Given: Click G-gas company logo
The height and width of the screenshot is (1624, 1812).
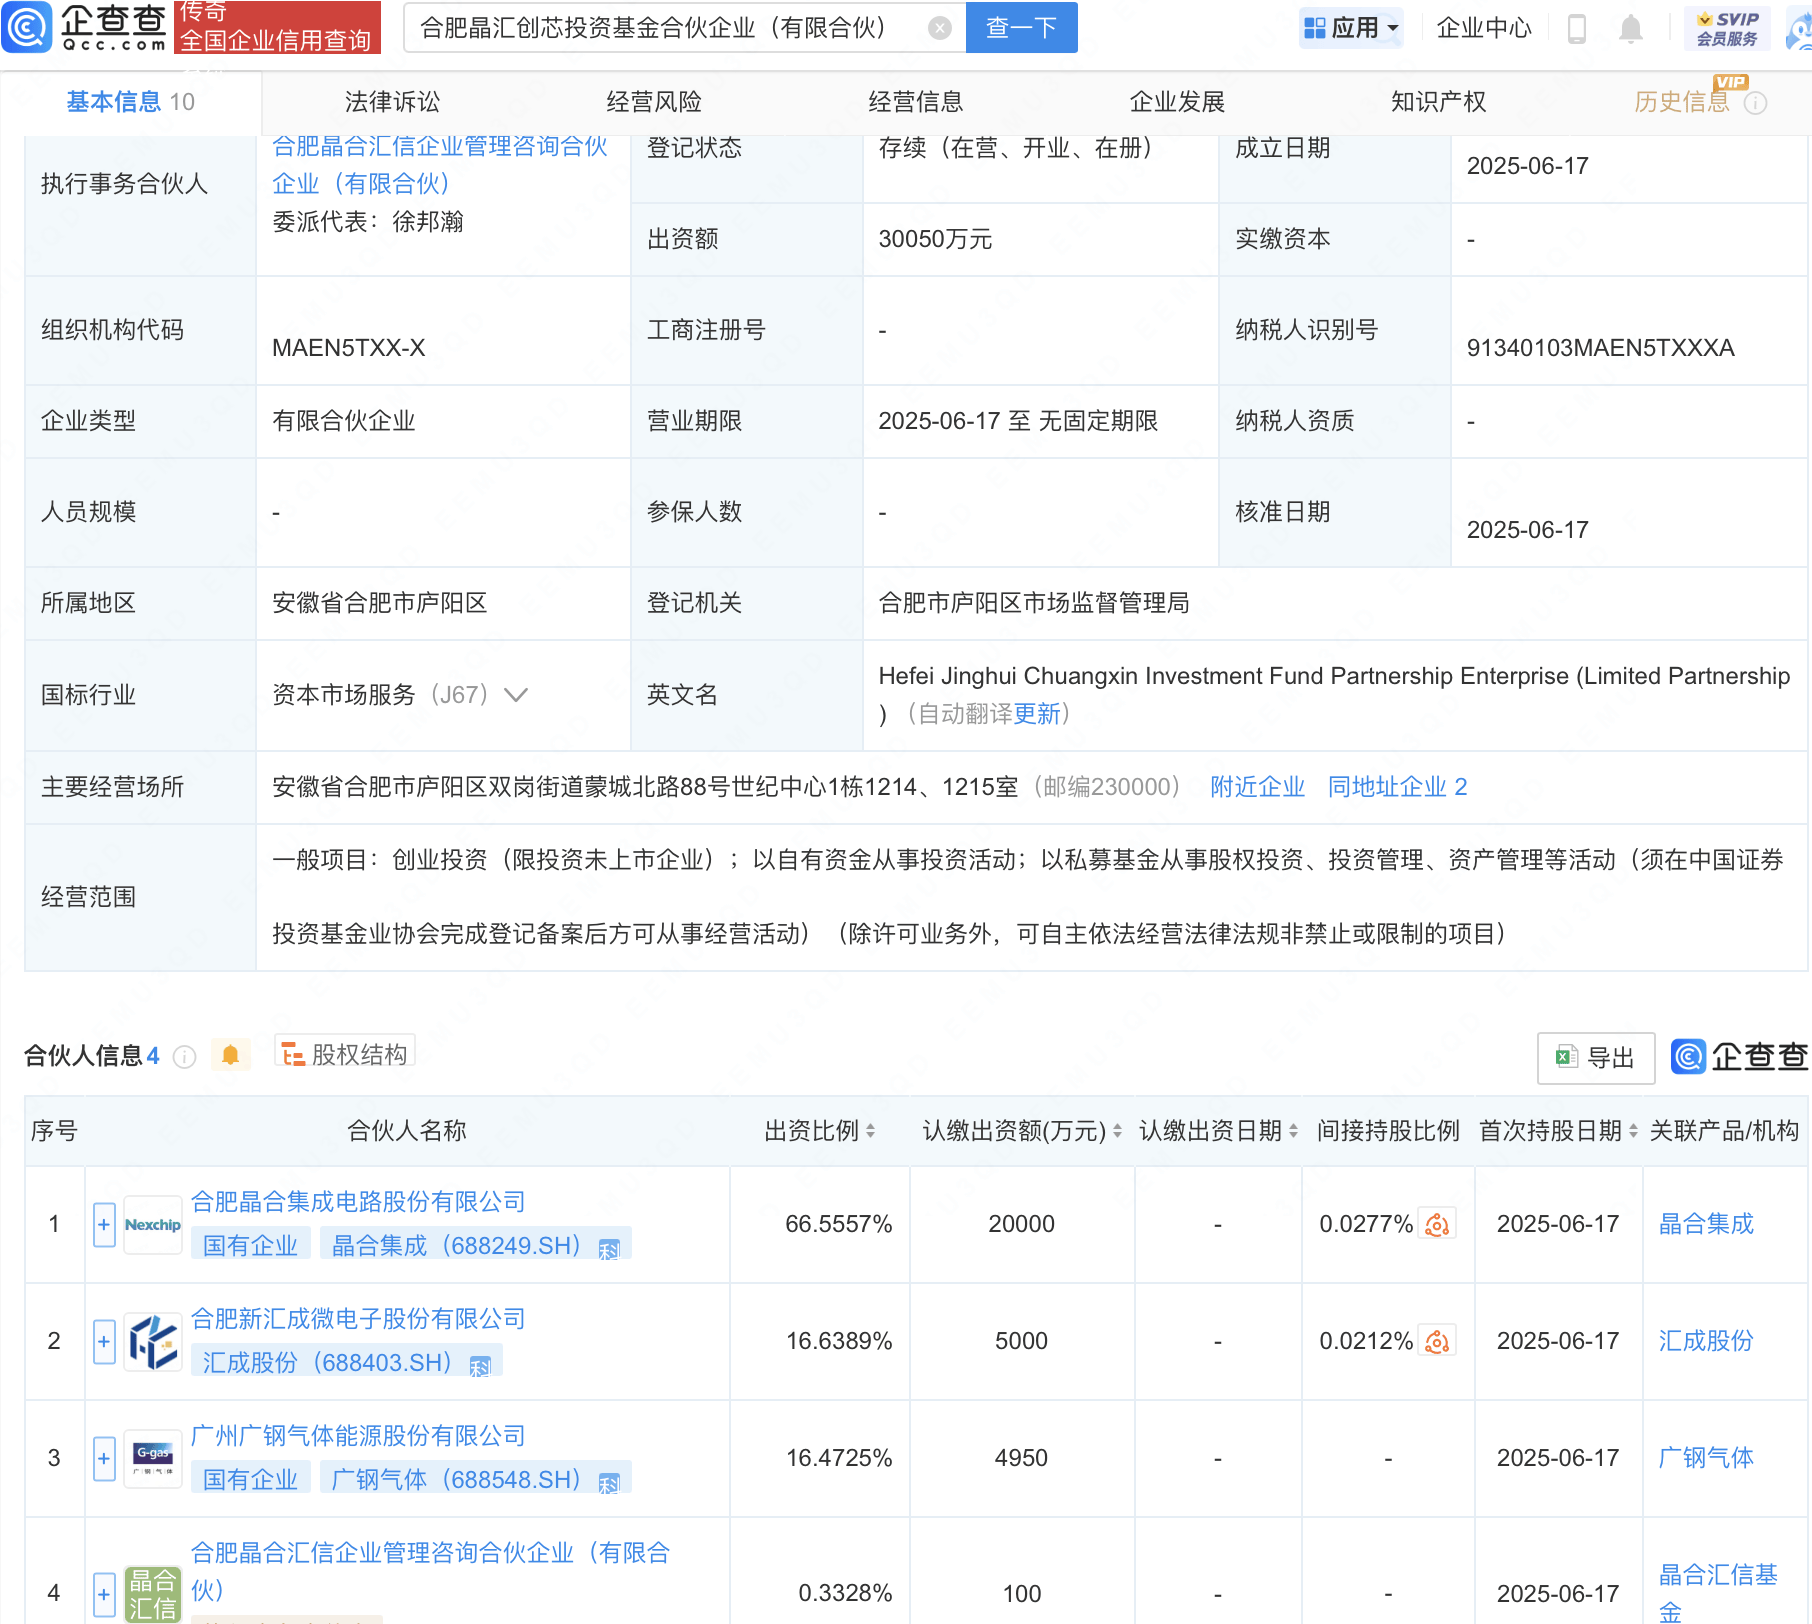Looking at the screenshot, I should point(153,1459).
